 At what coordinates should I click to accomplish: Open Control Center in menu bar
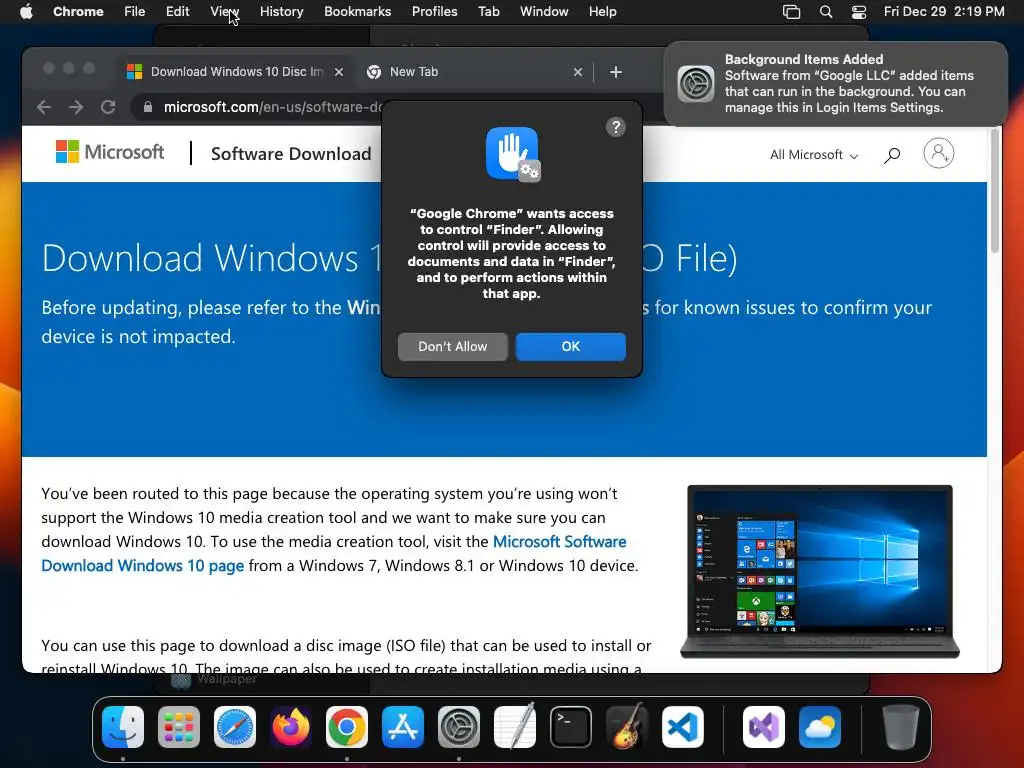click(x=859, y=11)
